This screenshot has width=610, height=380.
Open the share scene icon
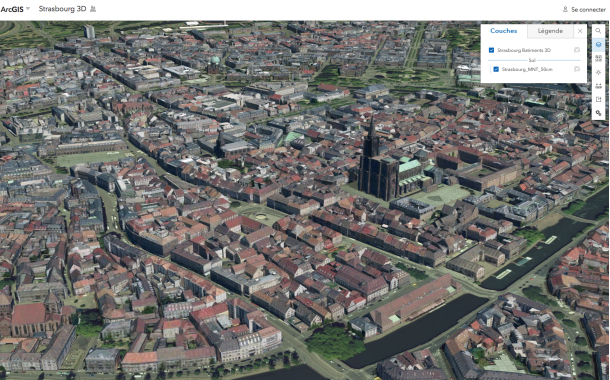pos(598,99)
